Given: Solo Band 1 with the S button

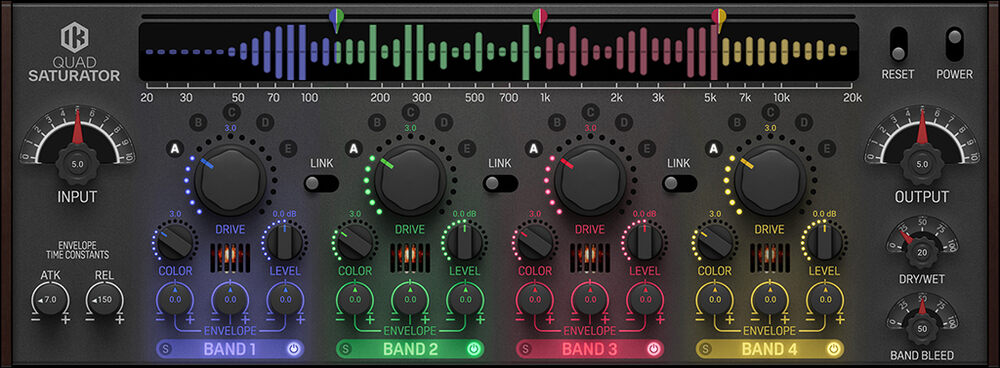Looking at the screenshot, I should click(166, 349).
